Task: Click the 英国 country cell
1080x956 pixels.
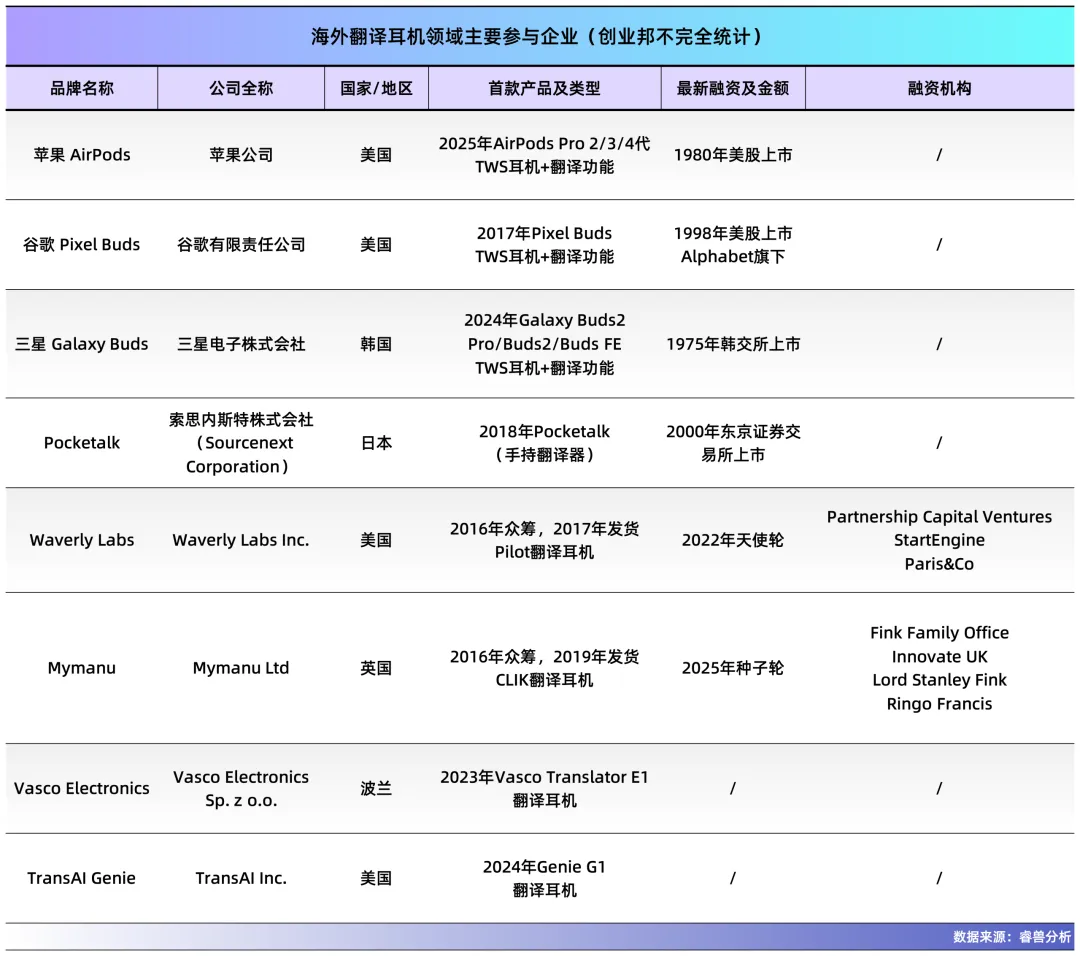Action: tap(376, 668)
